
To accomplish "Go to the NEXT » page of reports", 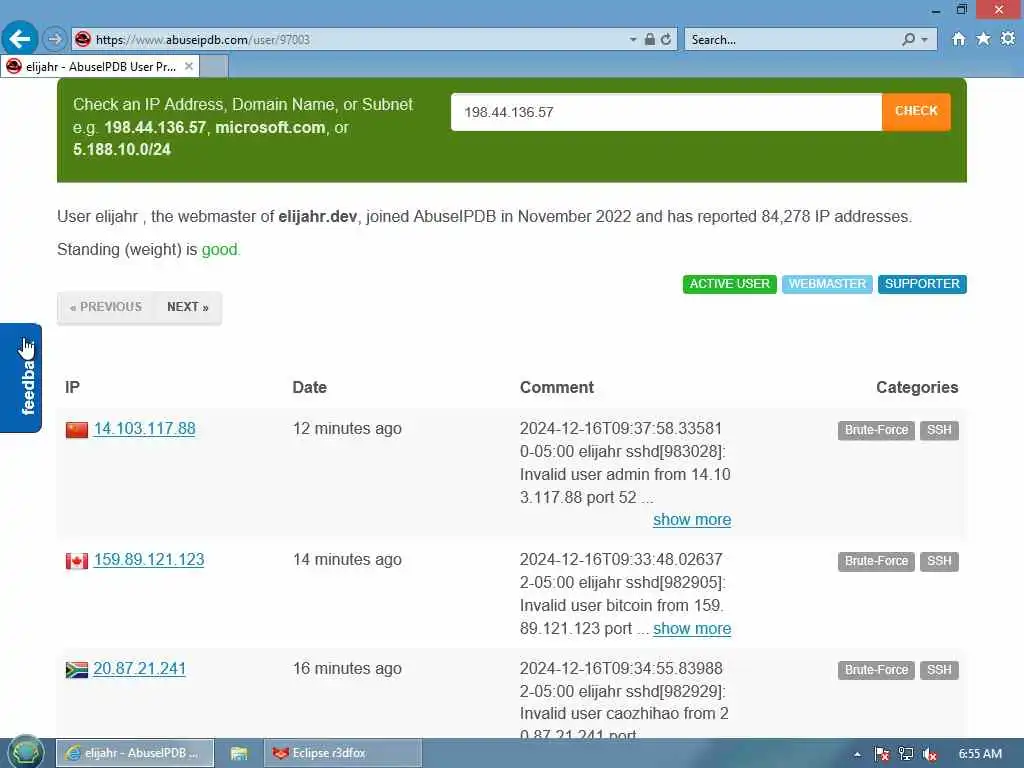I will 188,307.
